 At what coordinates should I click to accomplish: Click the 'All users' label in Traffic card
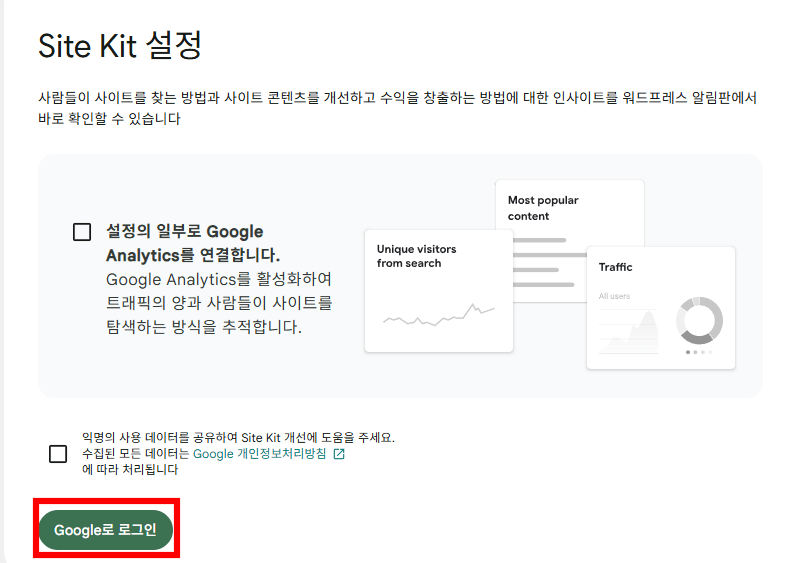614,296
